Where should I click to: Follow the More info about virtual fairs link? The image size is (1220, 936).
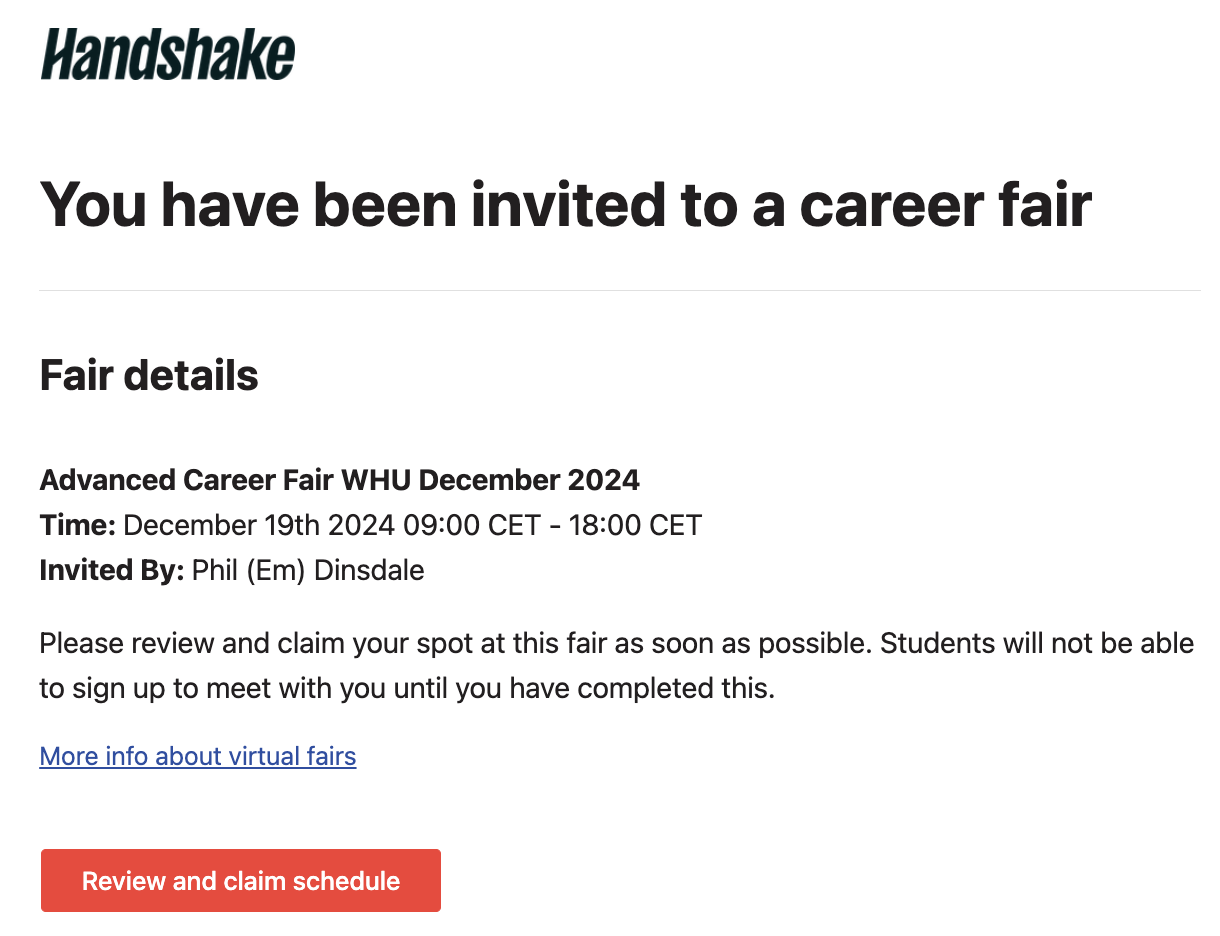(x=198, y=756)
